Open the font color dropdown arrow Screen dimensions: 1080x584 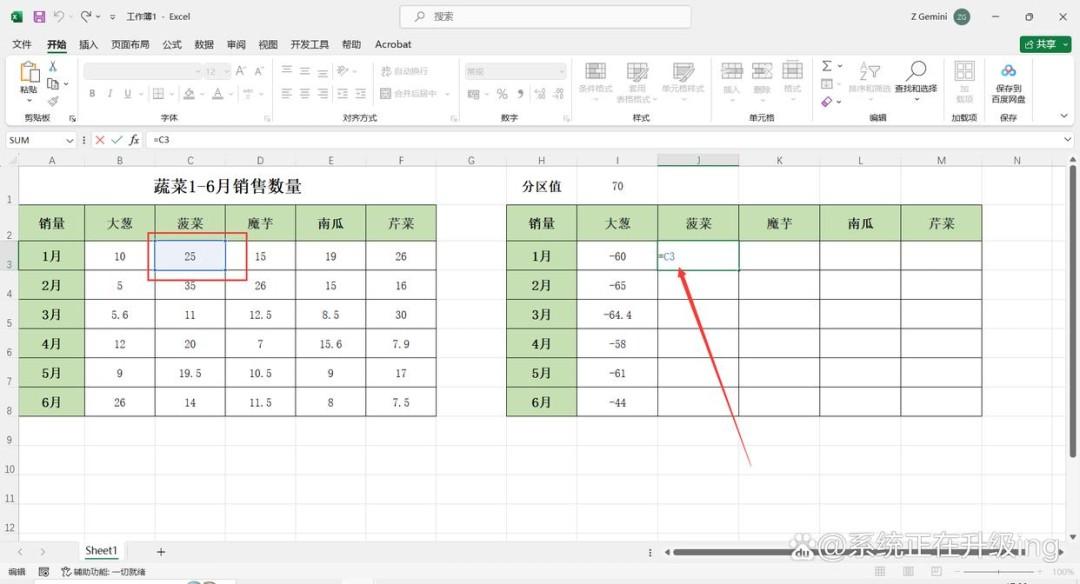pyautogui.click(x=231, y=94)
